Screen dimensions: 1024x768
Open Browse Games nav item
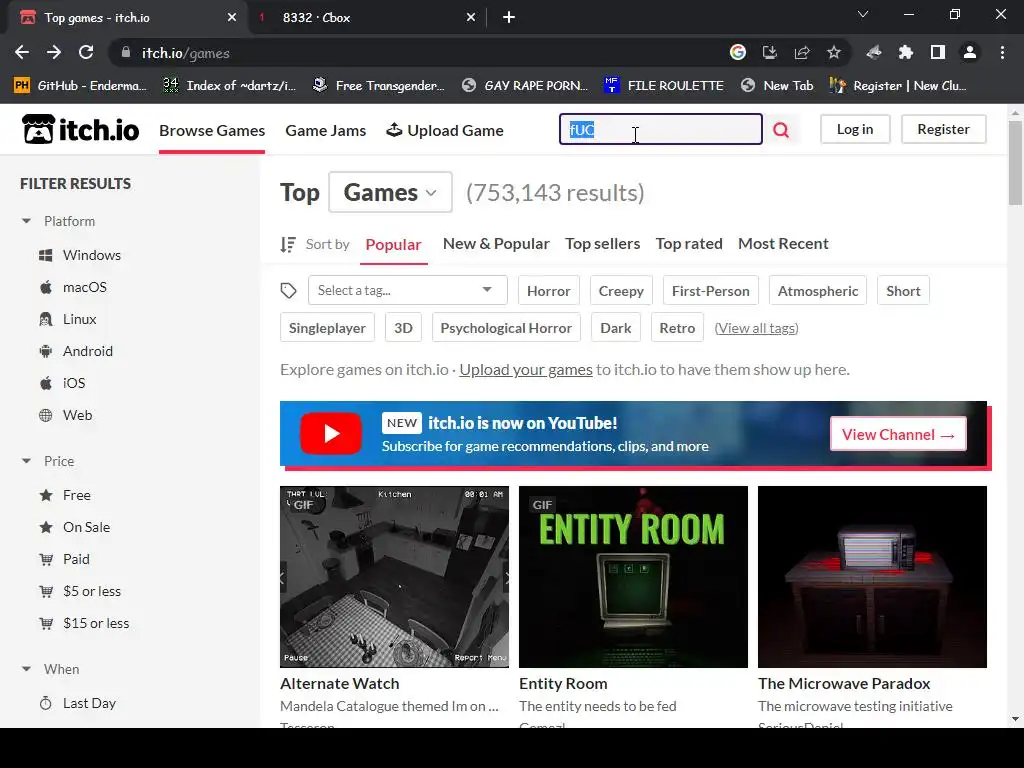[x=212, y=131]
